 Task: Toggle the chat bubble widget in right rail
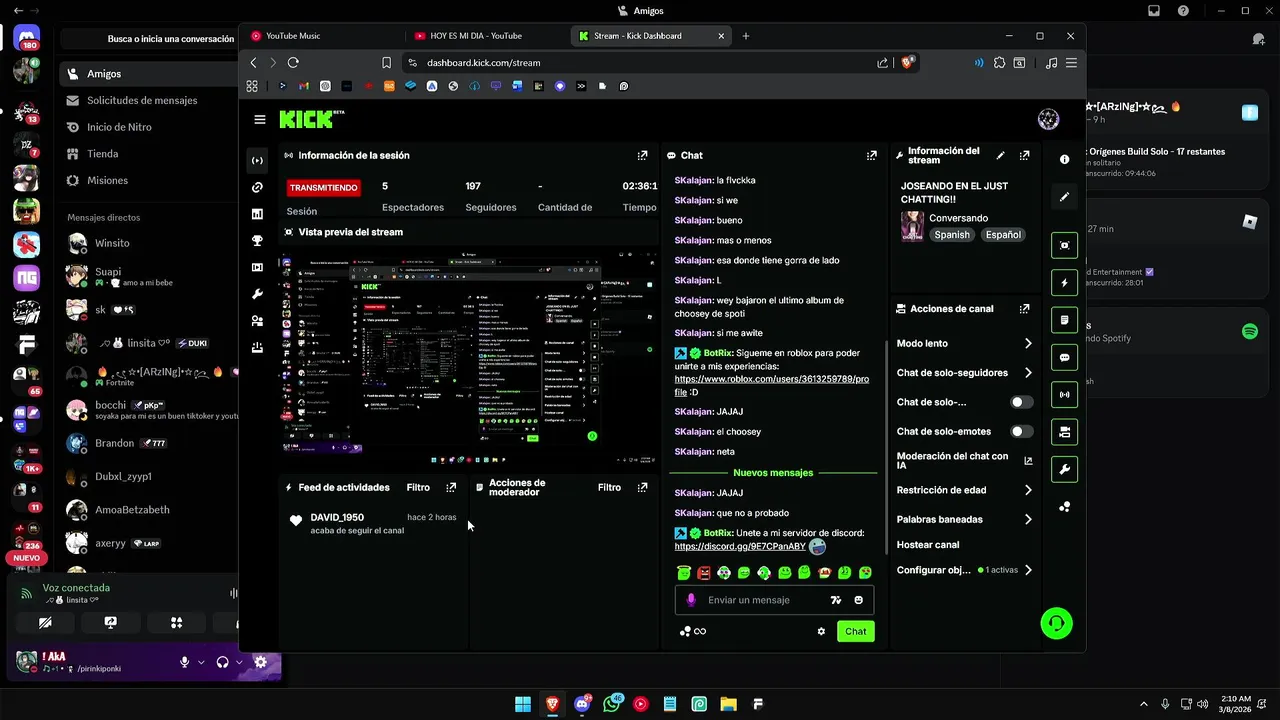pos(1064,358)
